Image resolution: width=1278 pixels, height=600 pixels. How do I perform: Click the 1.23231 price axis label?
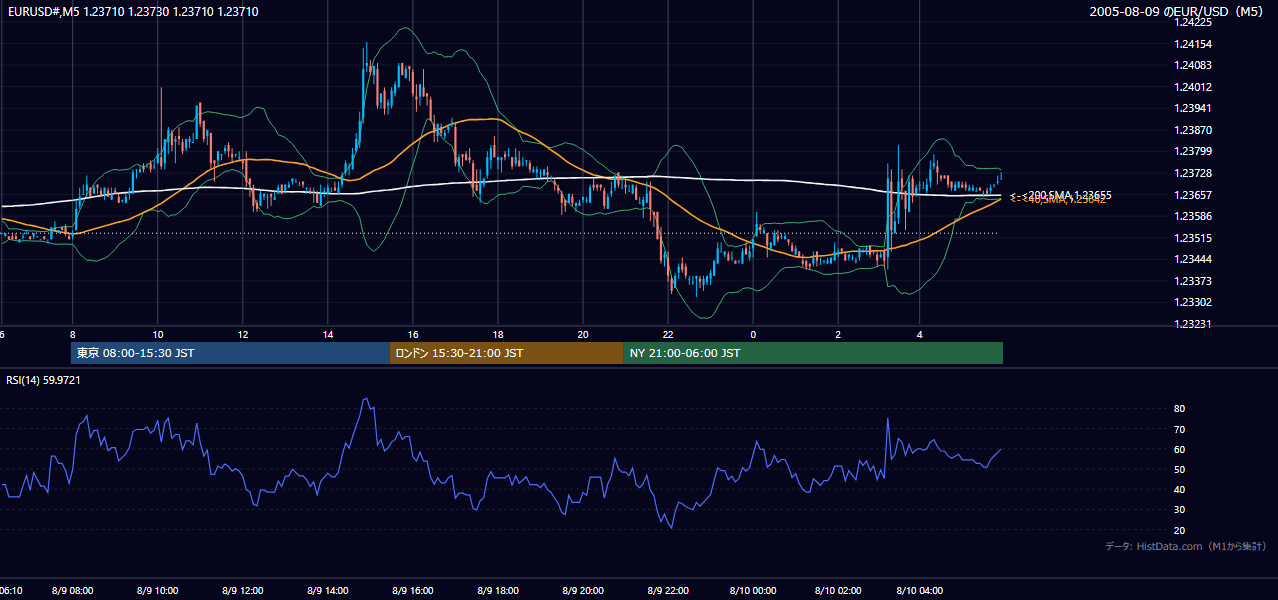pos(1194,325)
